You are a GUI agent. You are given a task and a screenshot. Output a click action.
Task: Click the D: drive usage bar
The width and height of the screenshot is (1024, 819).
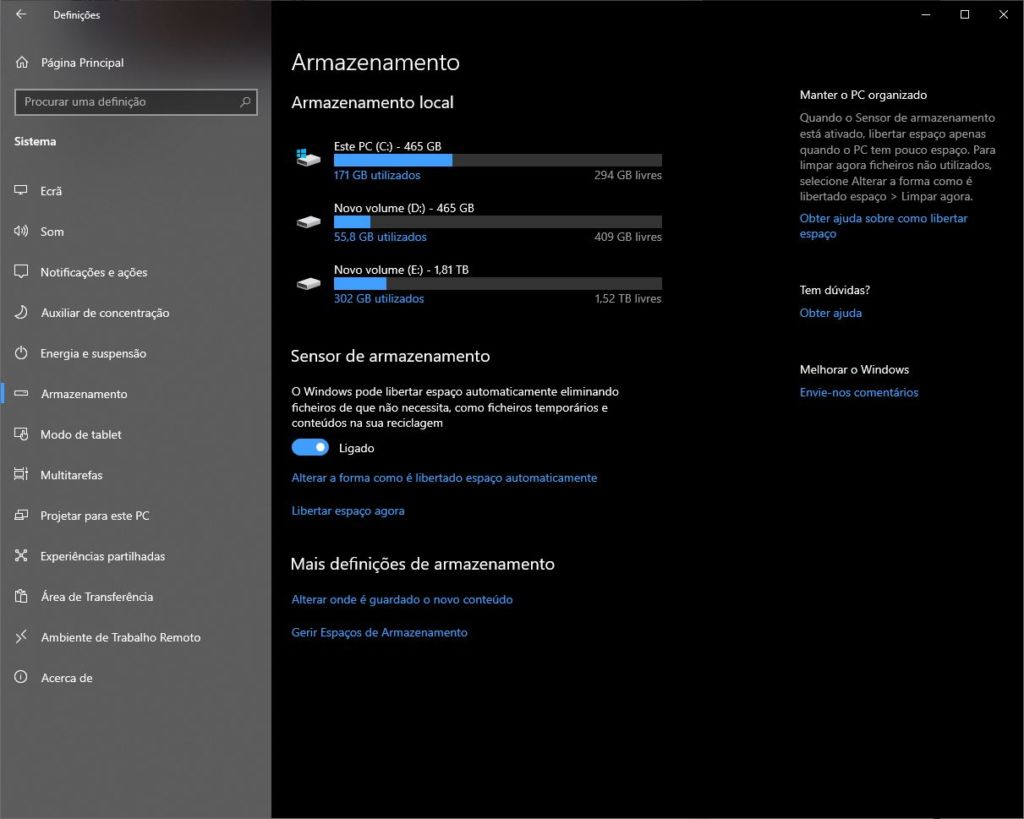pos(498,222)
